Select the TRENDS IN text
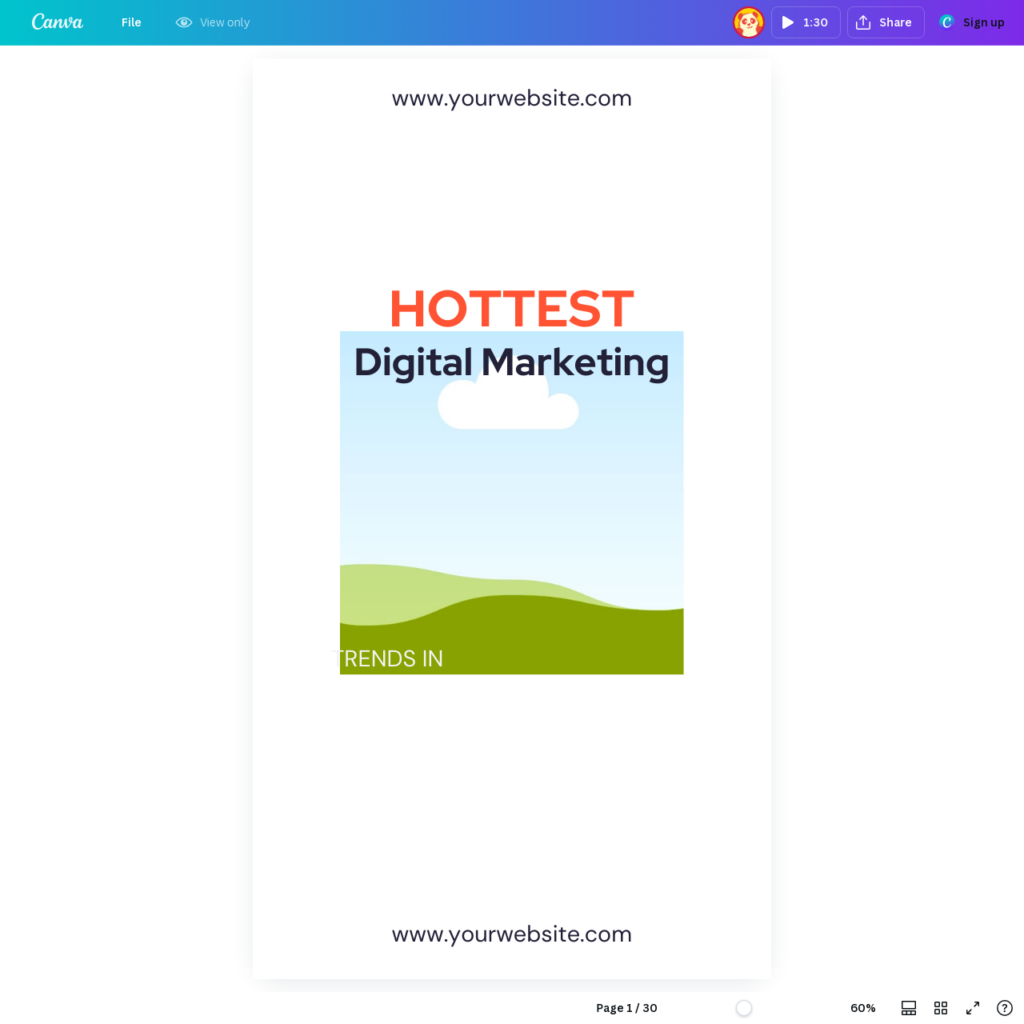The width and height of the screenshot is (1024, 1024). [388, 658]
